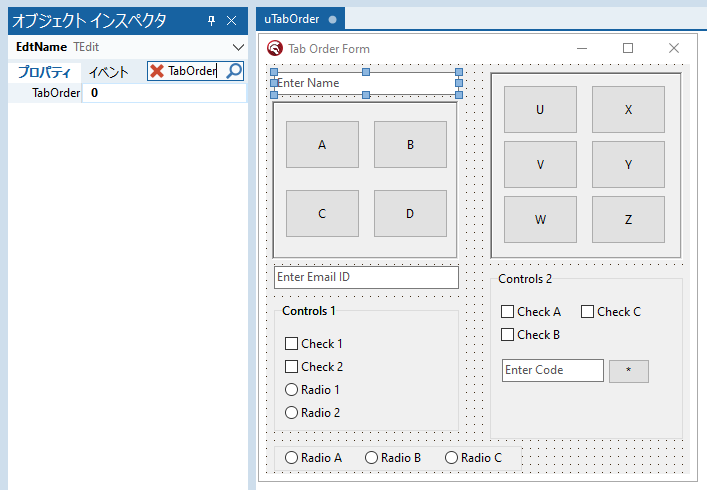The image size is (707, 490).
Task: Toggle the Check B checkbox
Action: click(507, 335)
